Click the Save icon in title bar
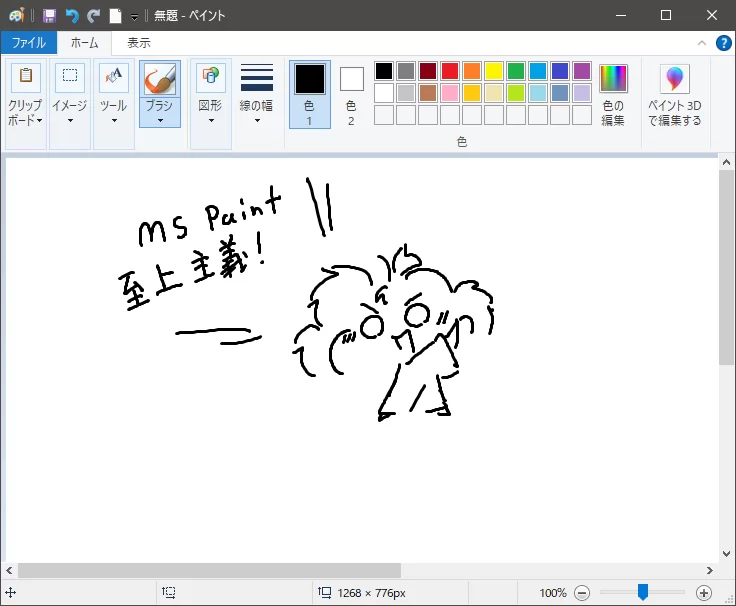 click(x=49, y=15)
